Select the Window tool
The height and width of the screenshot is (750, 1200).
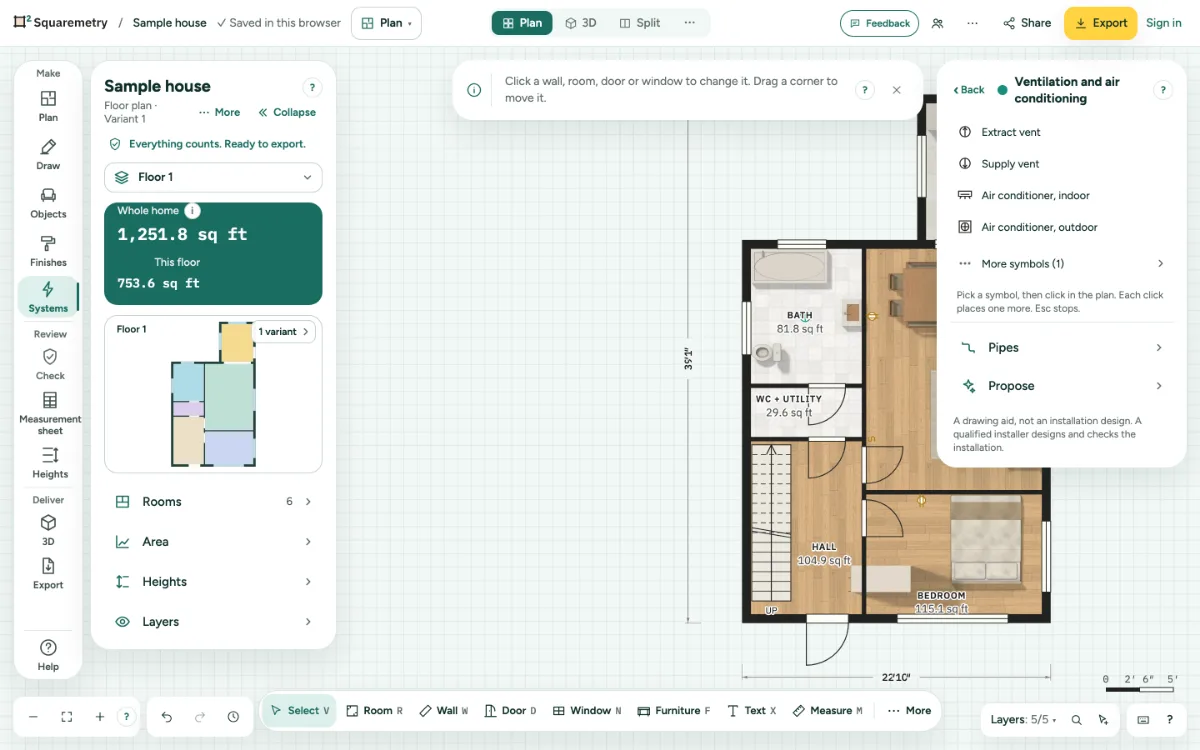point(587,711)
